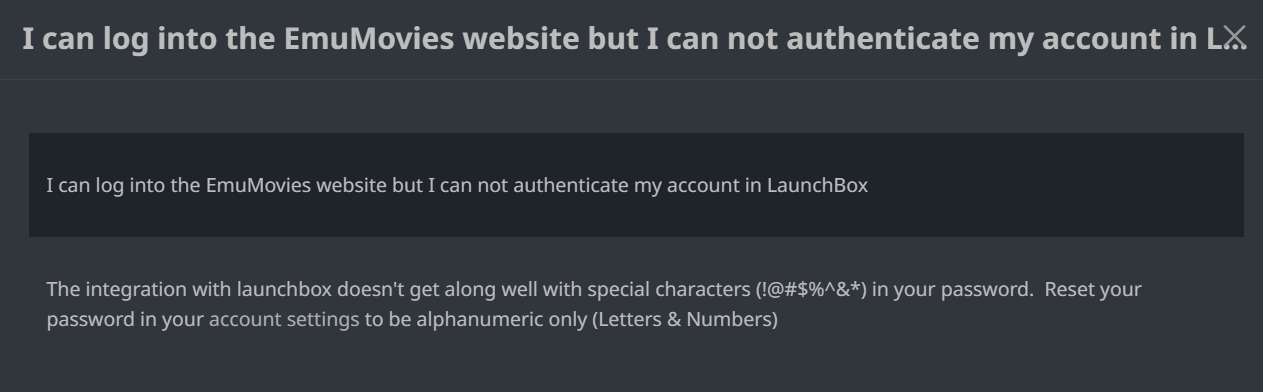1263x392 pixels.
Task: Click the special characters list (!@#$%^&*)
Action: [x=811, y=290]
